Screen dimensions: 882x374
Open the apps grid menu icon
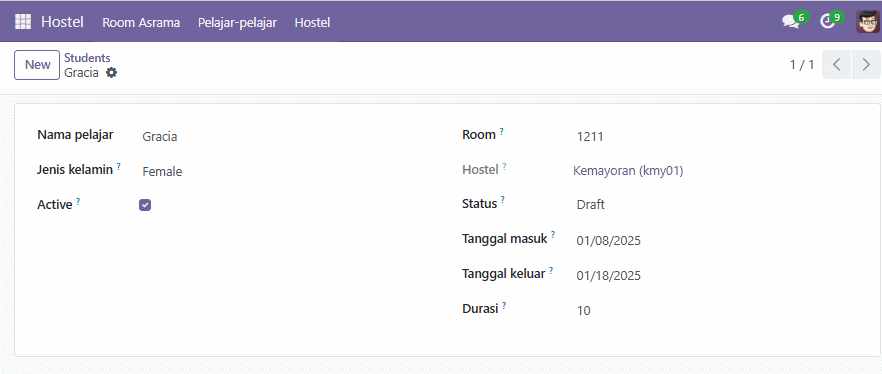pyautogui.click(x=23, y=22)
